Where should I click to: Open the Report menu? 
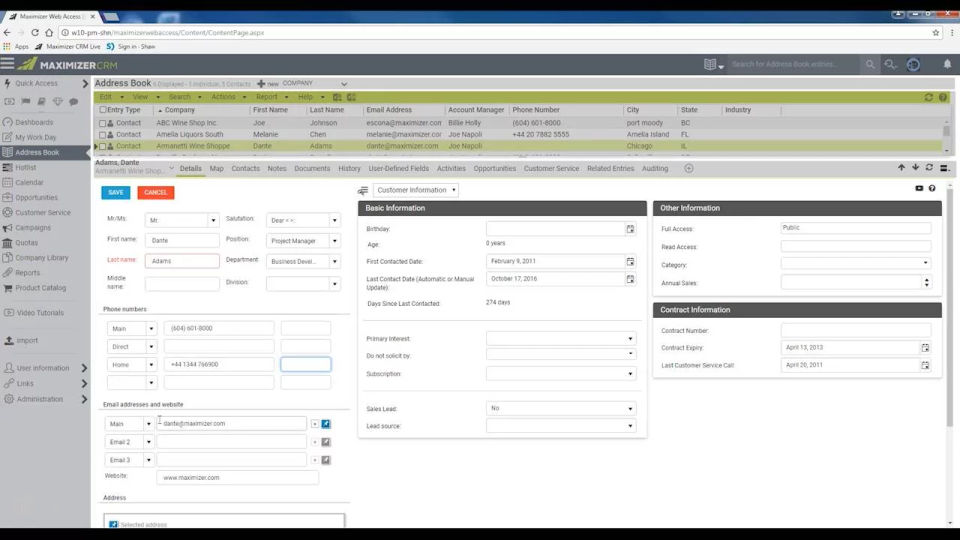click(272, 97)
